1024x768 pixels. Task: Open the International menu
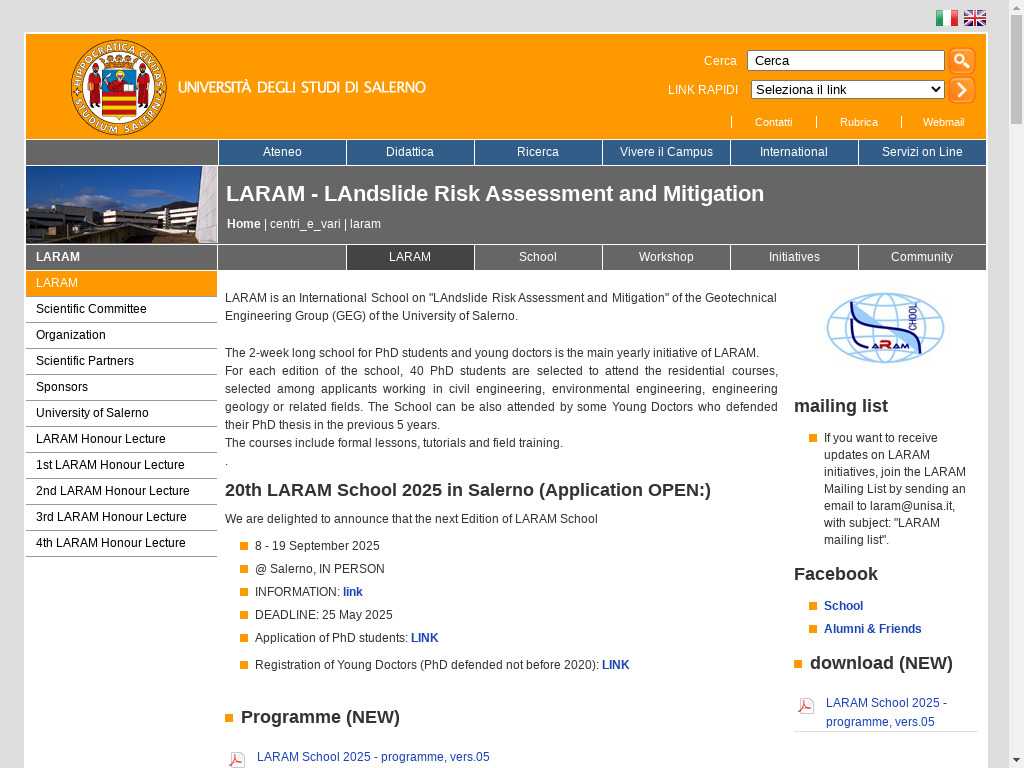(x=793, y=152)
